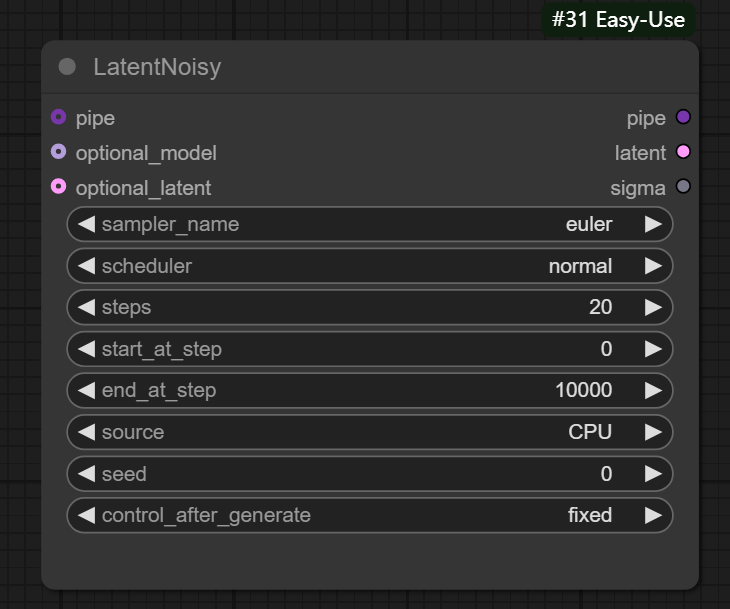Viewport: 730px width, 609px height.
Task: Click the latent output socket
Action: 684,153
